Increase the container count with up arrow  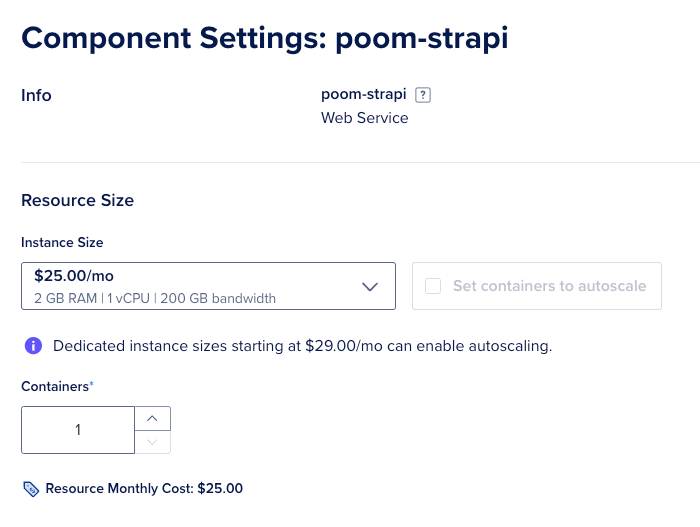[152, 418]
